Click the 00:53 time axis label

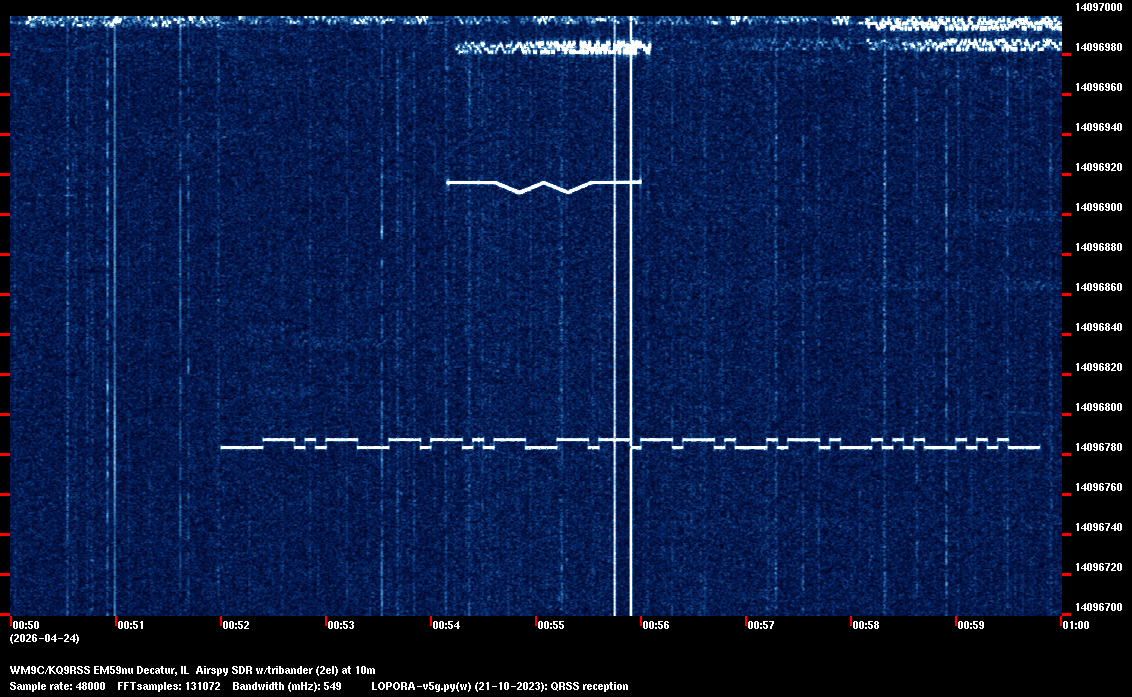click(341, 625)
